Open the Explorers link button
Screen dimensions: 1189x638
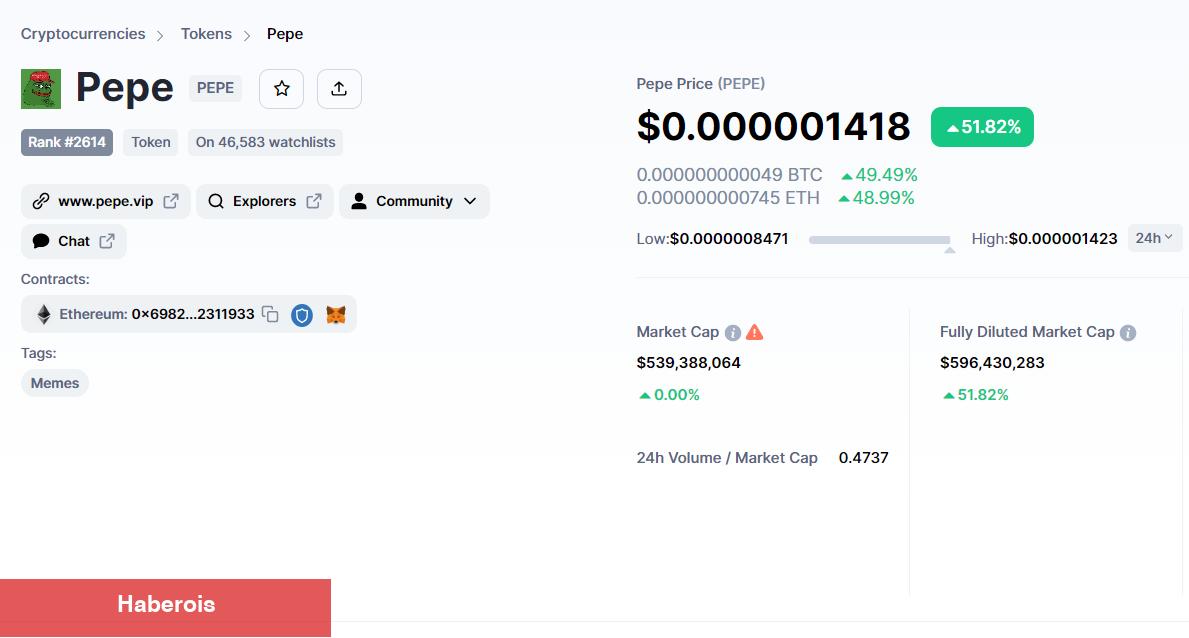coord(265,201)
